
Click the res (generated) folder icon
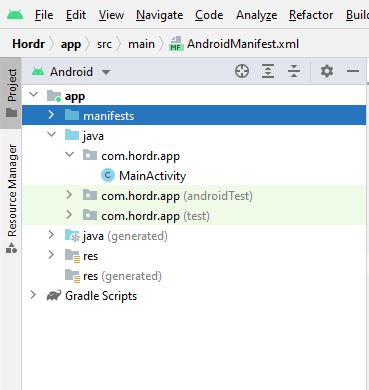pos(72,276)
